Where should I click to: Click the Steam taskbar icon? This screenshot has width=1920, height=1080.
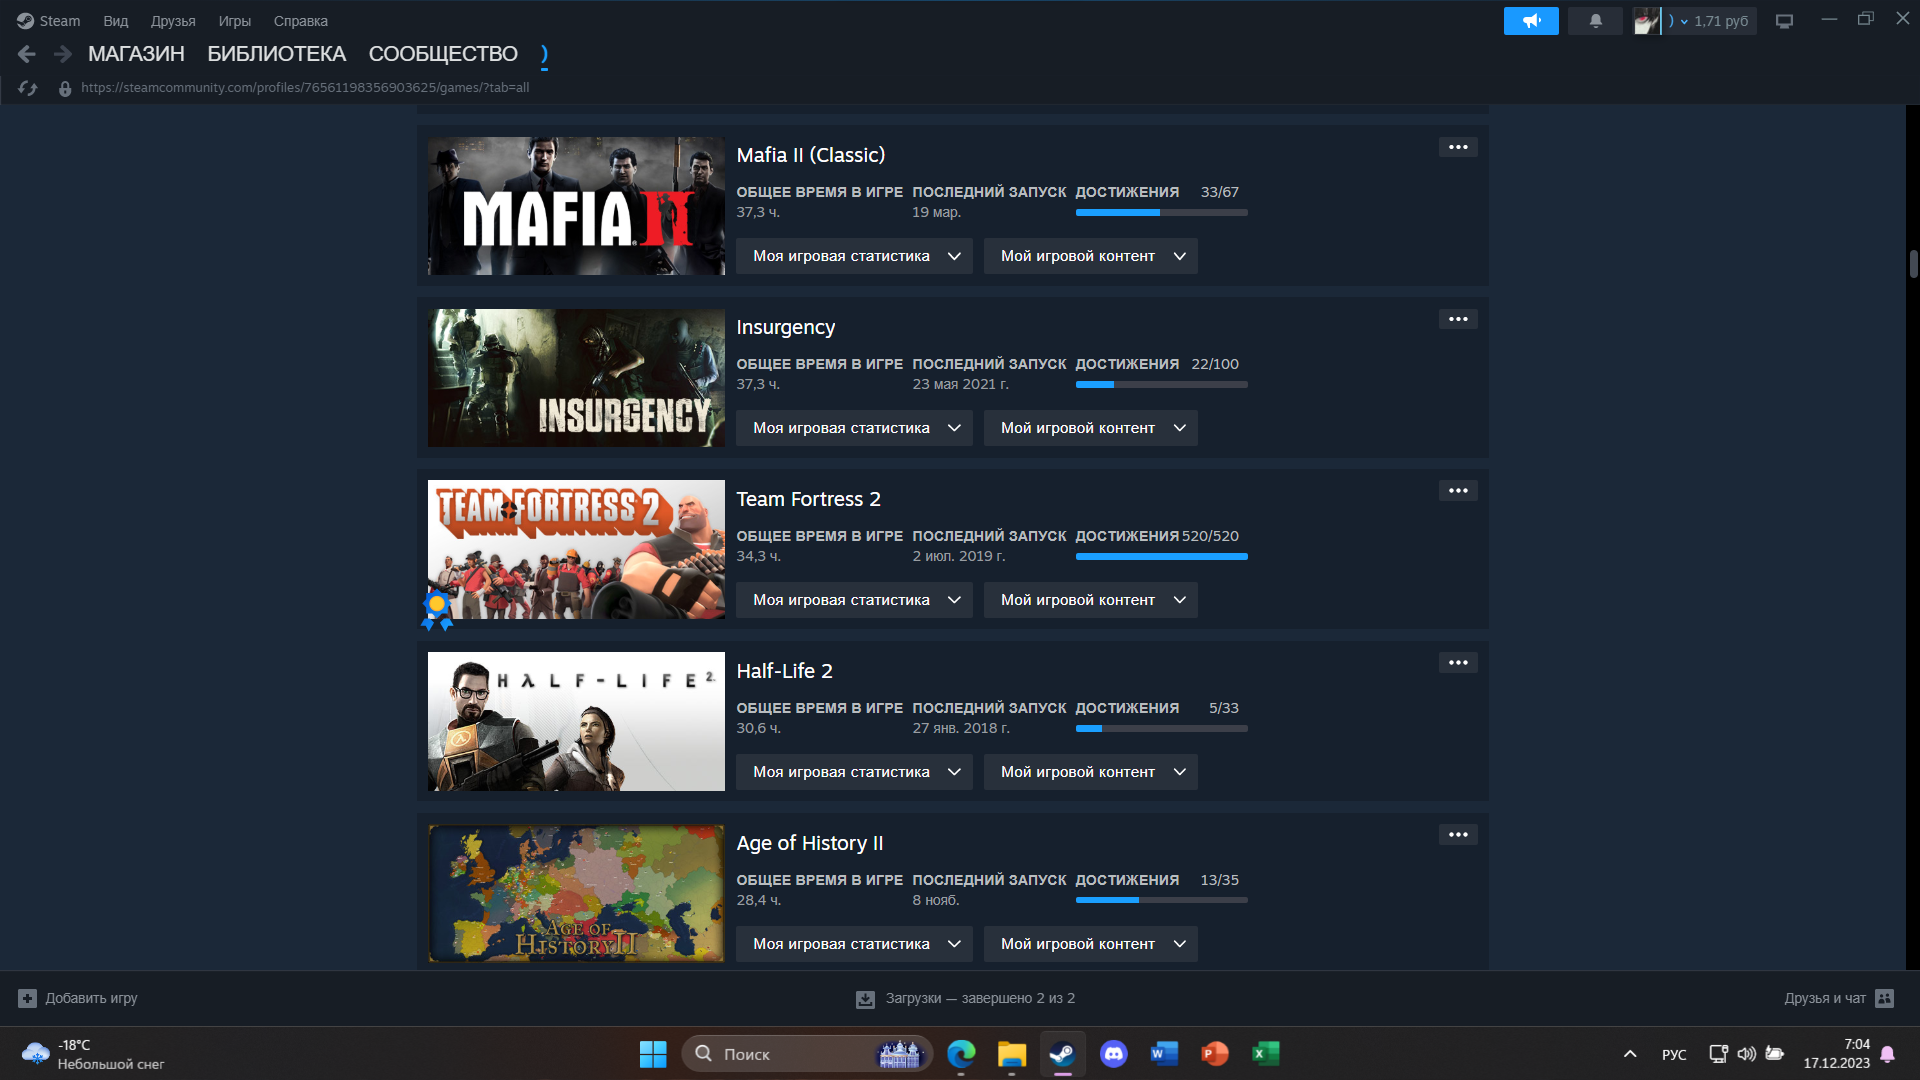coord(1062,1054)
